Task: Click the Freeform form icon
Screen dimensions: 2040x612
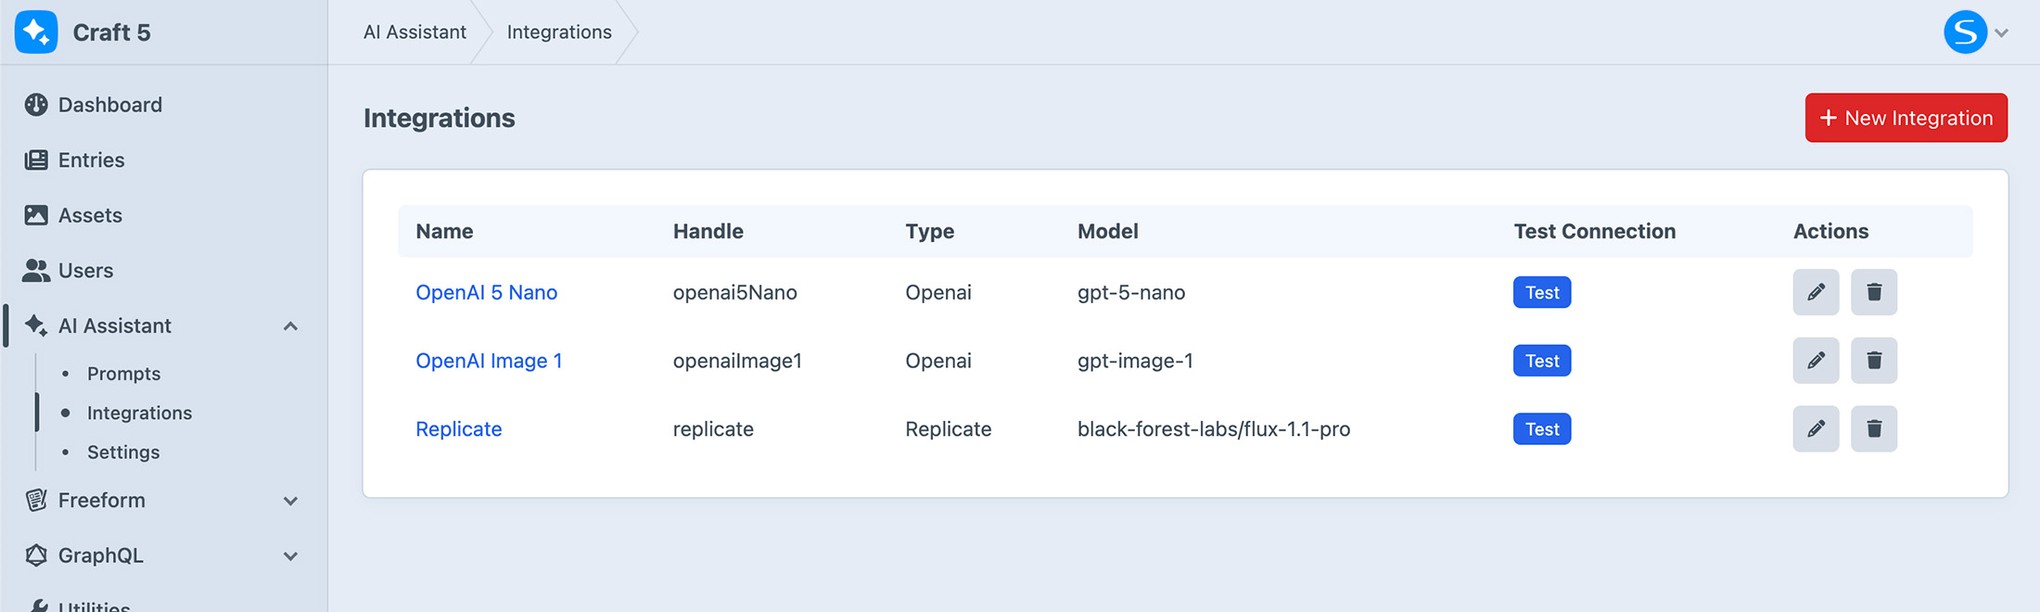Action: pyautogui.click(x=36, y=500)
